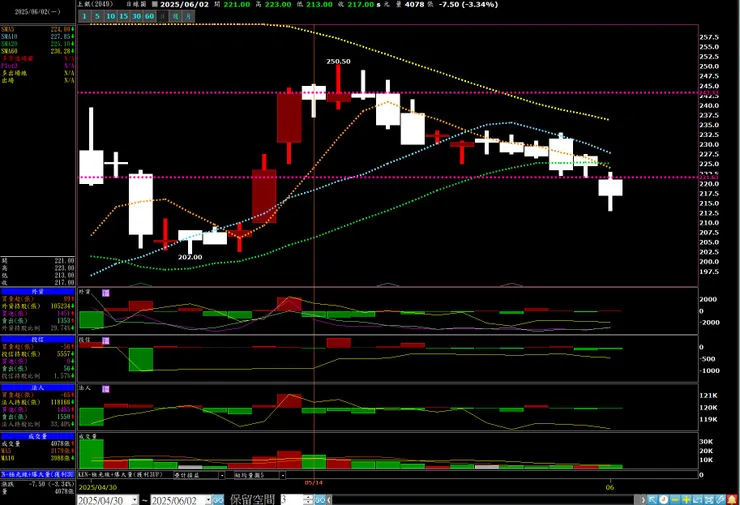Switch chart to 15-minute interval
This screenshot has height=505, width=740.
tap(123, 16)
